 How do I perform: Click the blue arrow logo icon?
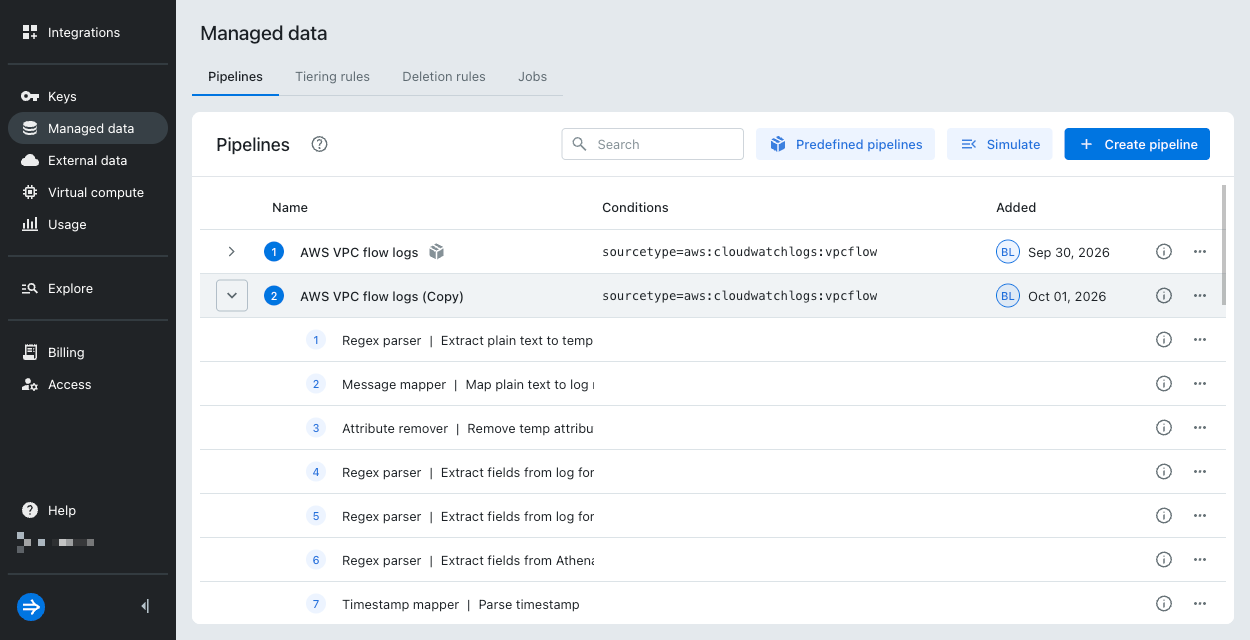click(31, 606)
